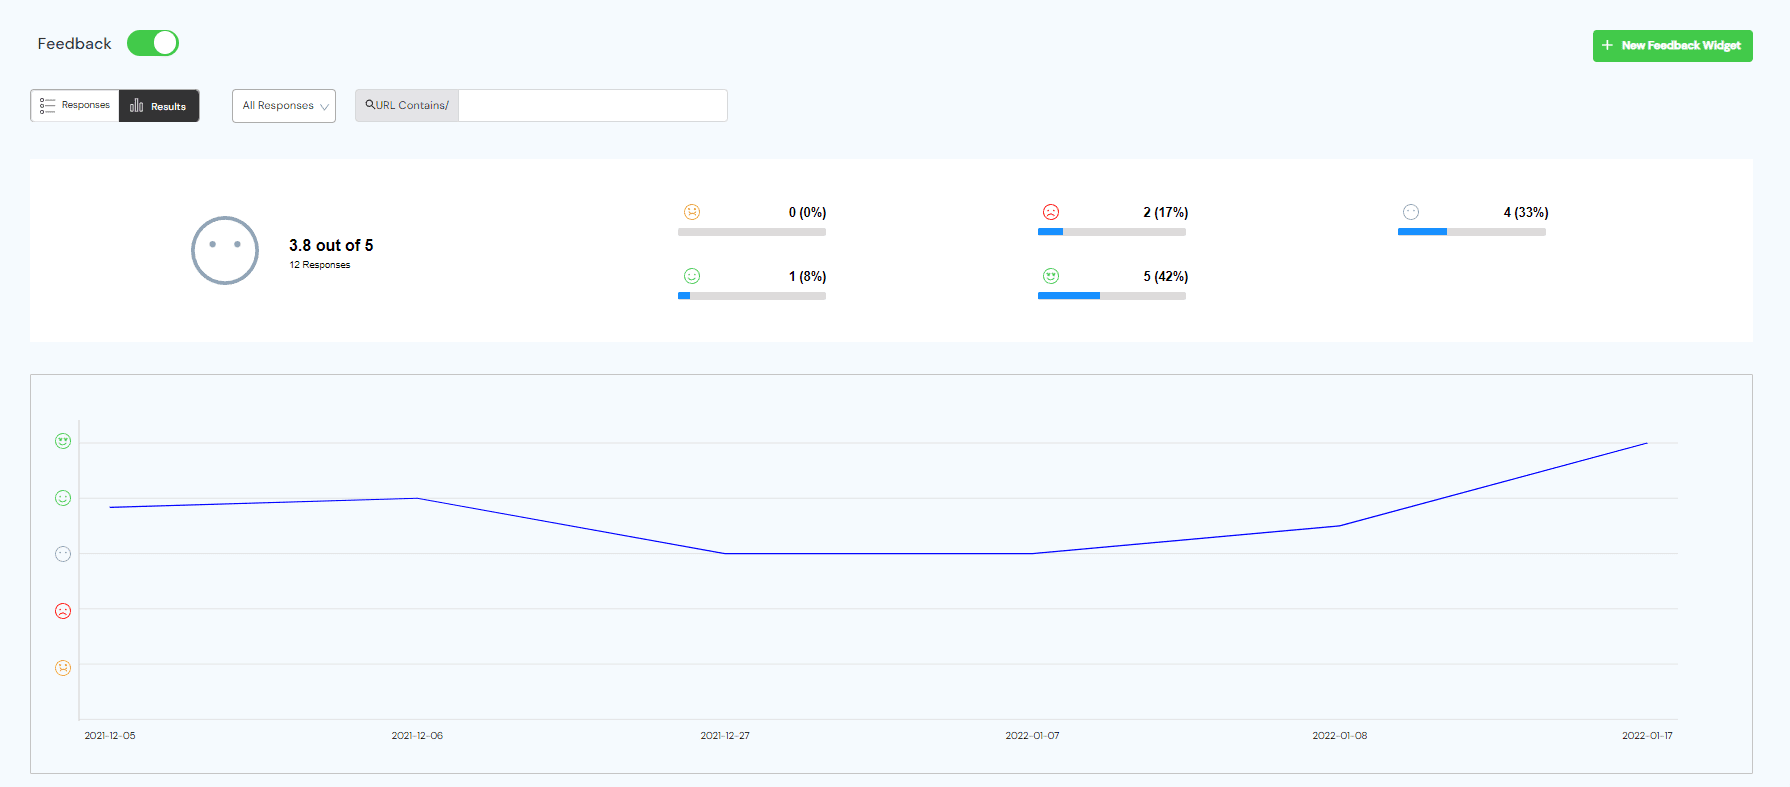This screenshot has width=1790, height=787.
Task: Click the very happy face beside 5 (42%)
Action: [x=1051, y=276]
